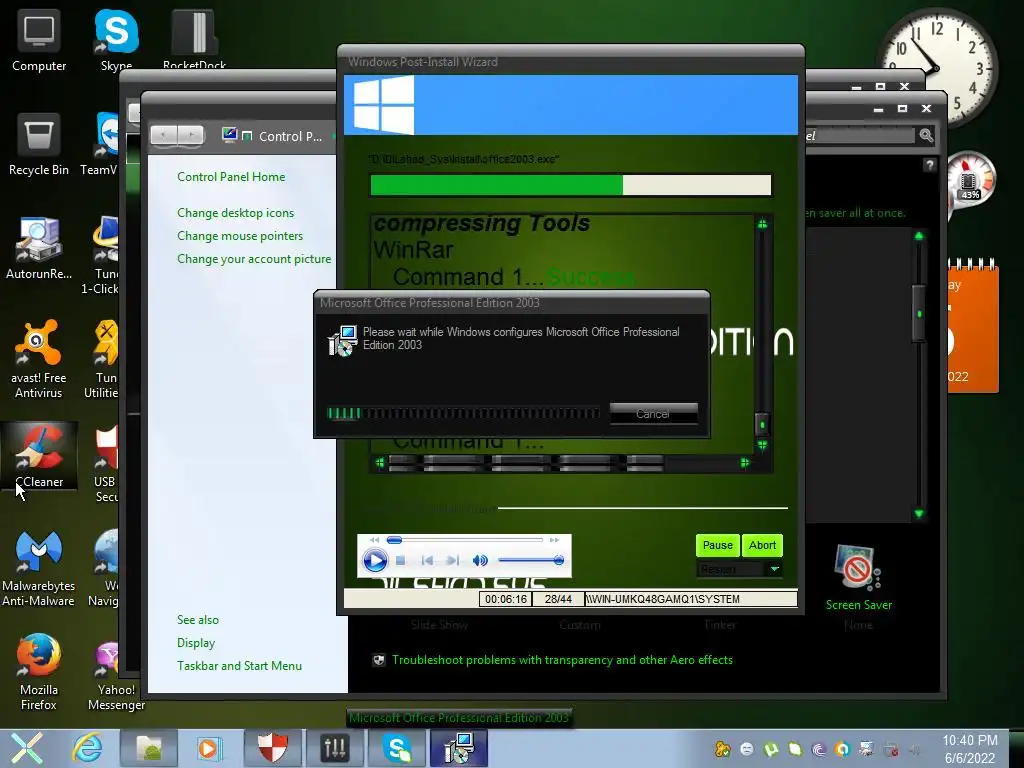Open the Display link under See also
This screenshot has width=1024, height=768.
(196, 643)
